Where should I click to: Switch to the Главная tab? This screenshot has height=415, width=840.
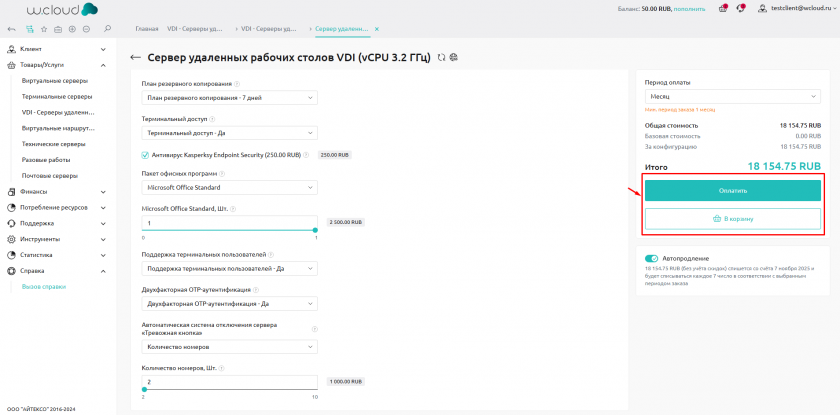(x=147, y=30)
